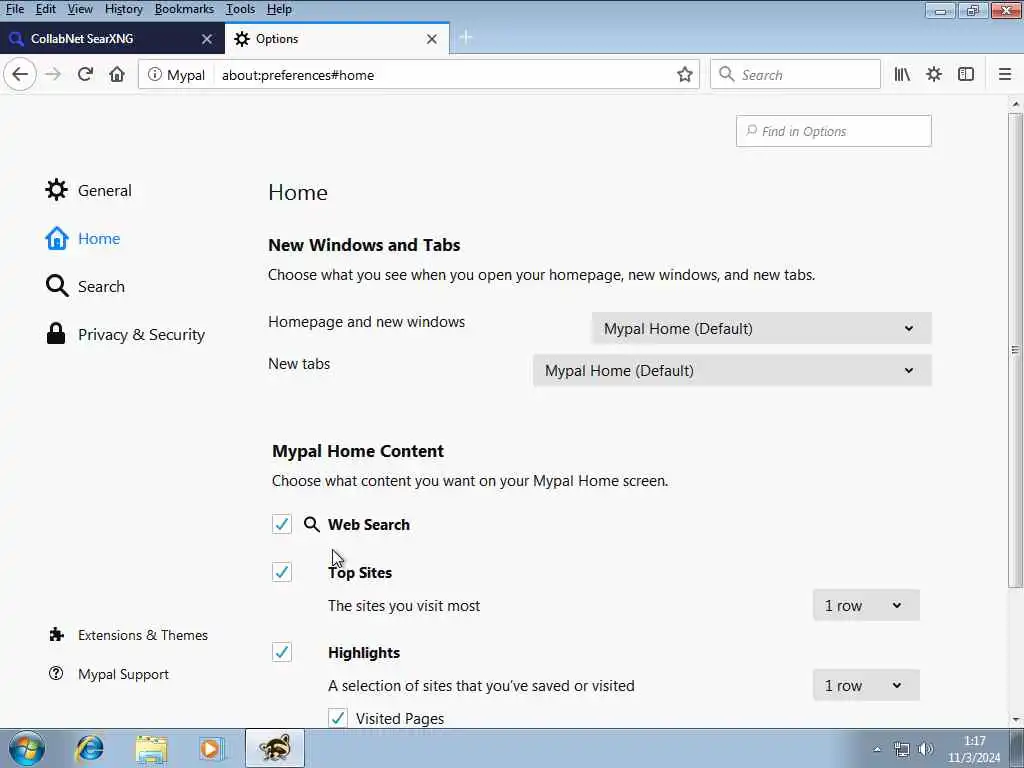Click the network tray icon
The image size is (1024, 768).
pyautogui.click(x=902, y=749)
